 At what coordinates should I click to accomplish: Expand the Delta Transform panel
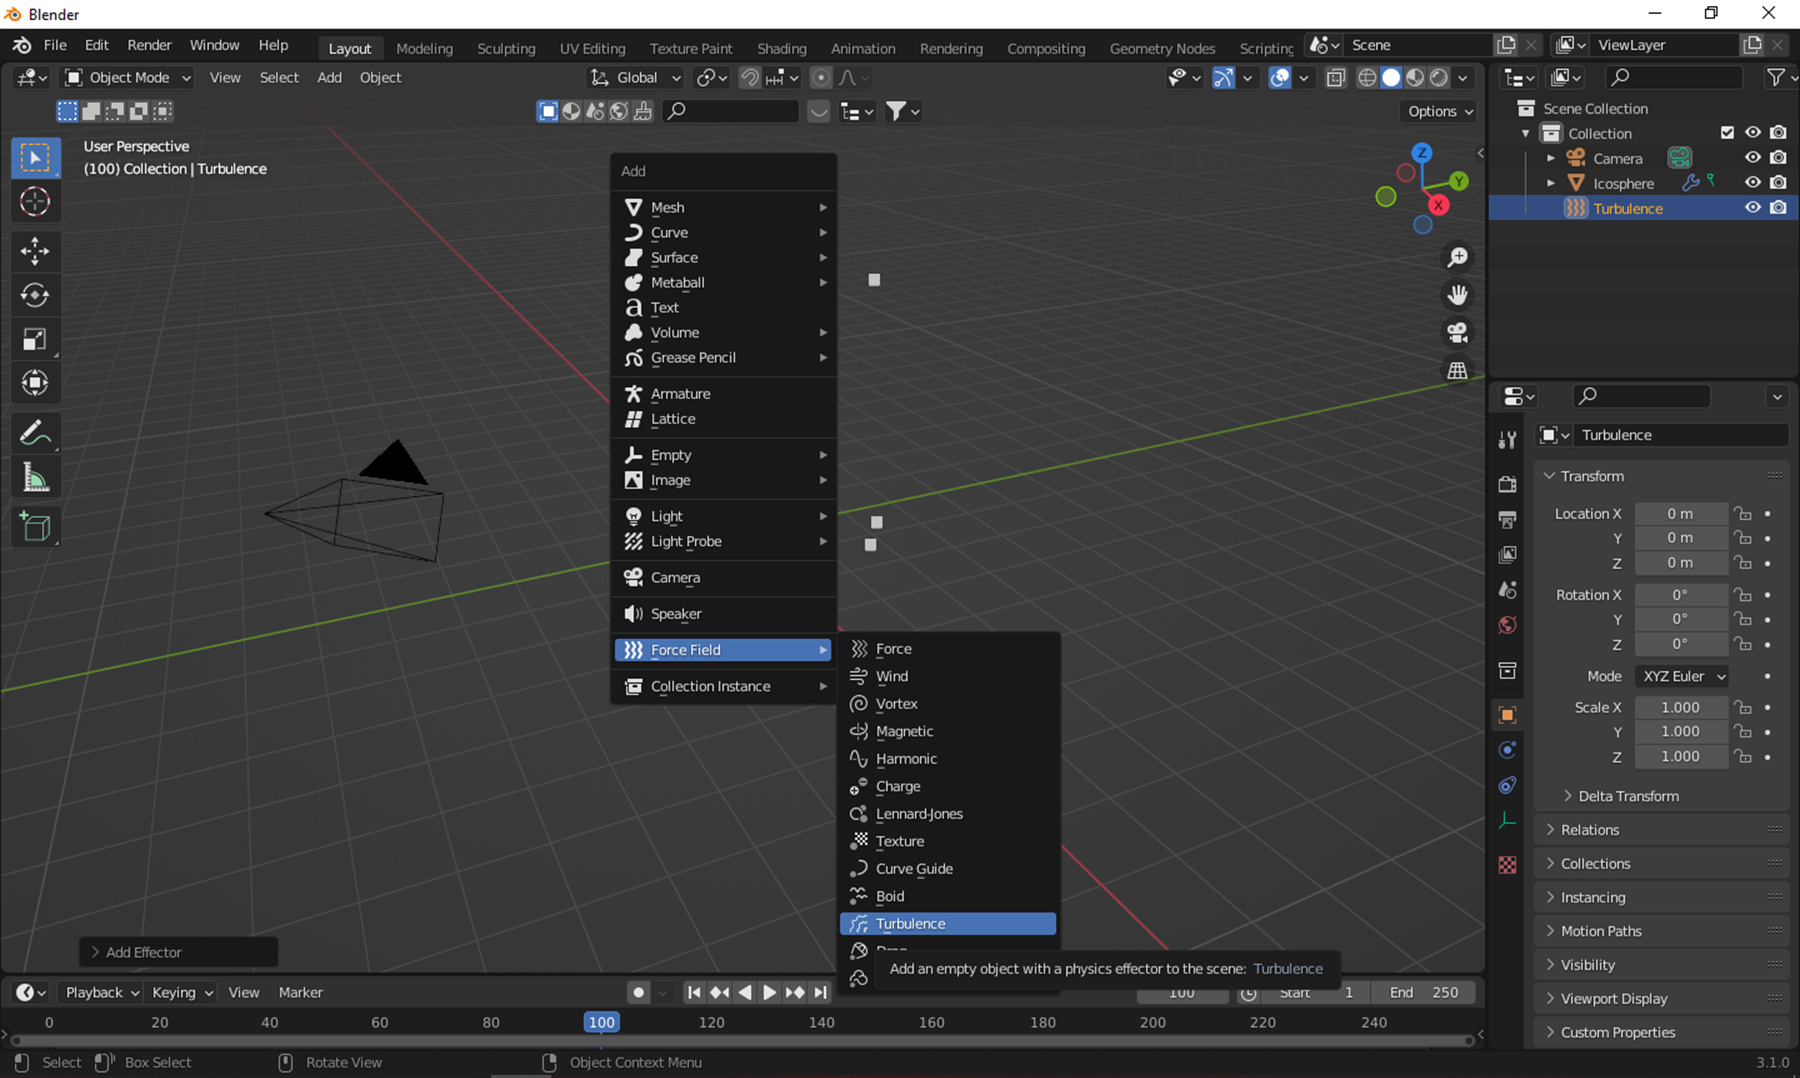pos(1627,797)
